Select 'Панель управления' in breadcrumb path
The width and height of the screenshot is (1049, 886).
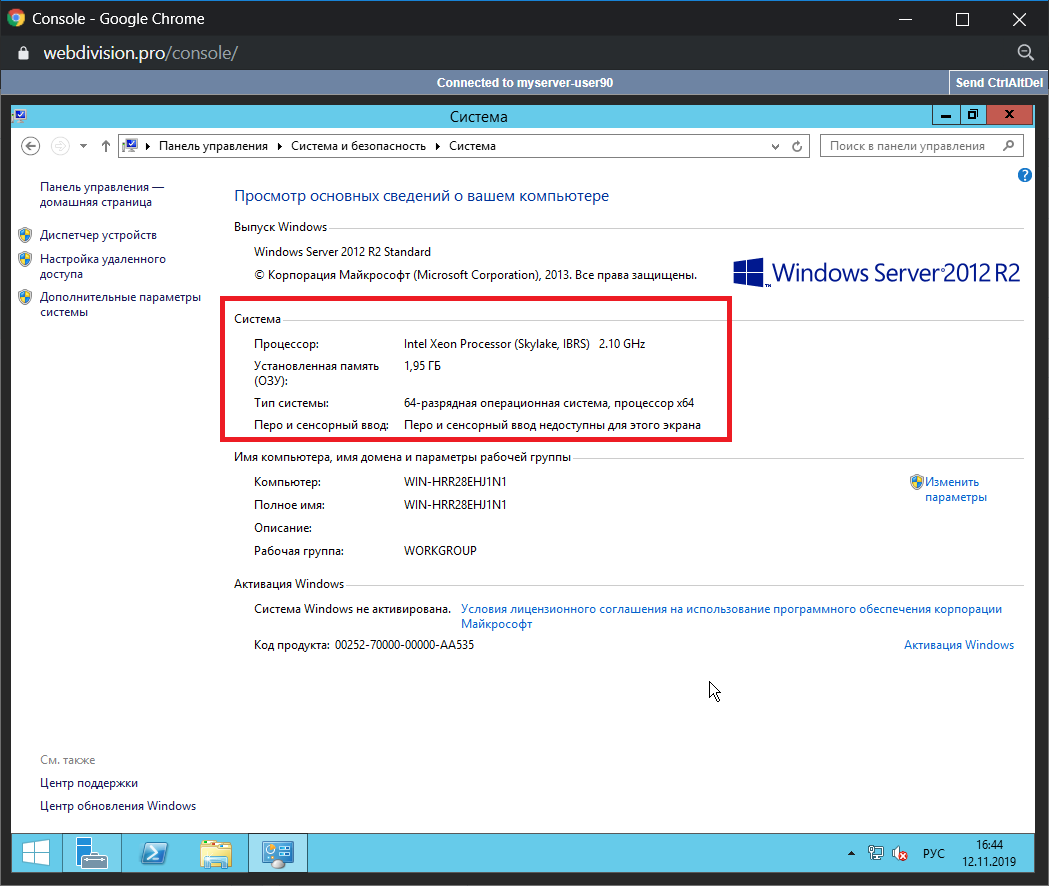pos(213,146)
